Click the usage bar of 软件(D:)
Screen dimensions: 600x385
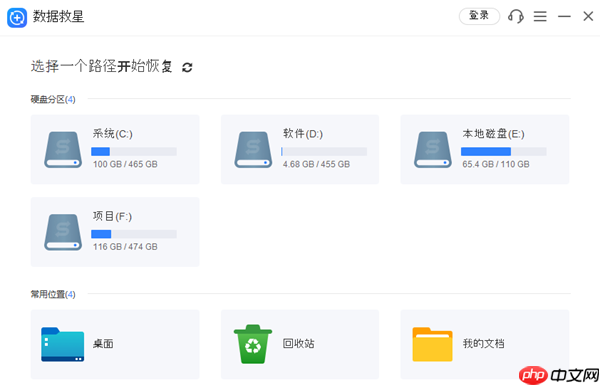tap(324, 152)
